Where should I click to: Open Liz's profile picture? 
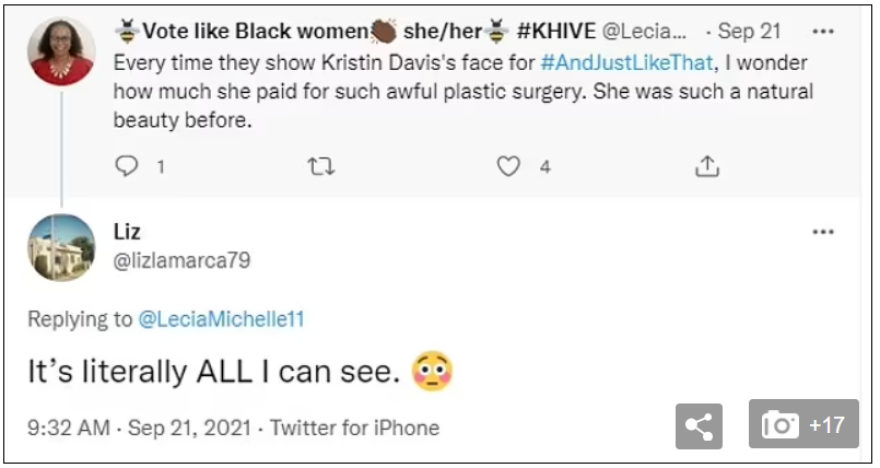point(61,247)
